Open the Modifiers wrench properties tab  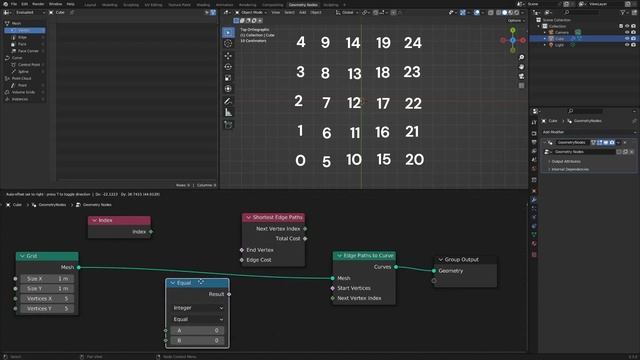[534, 200]
